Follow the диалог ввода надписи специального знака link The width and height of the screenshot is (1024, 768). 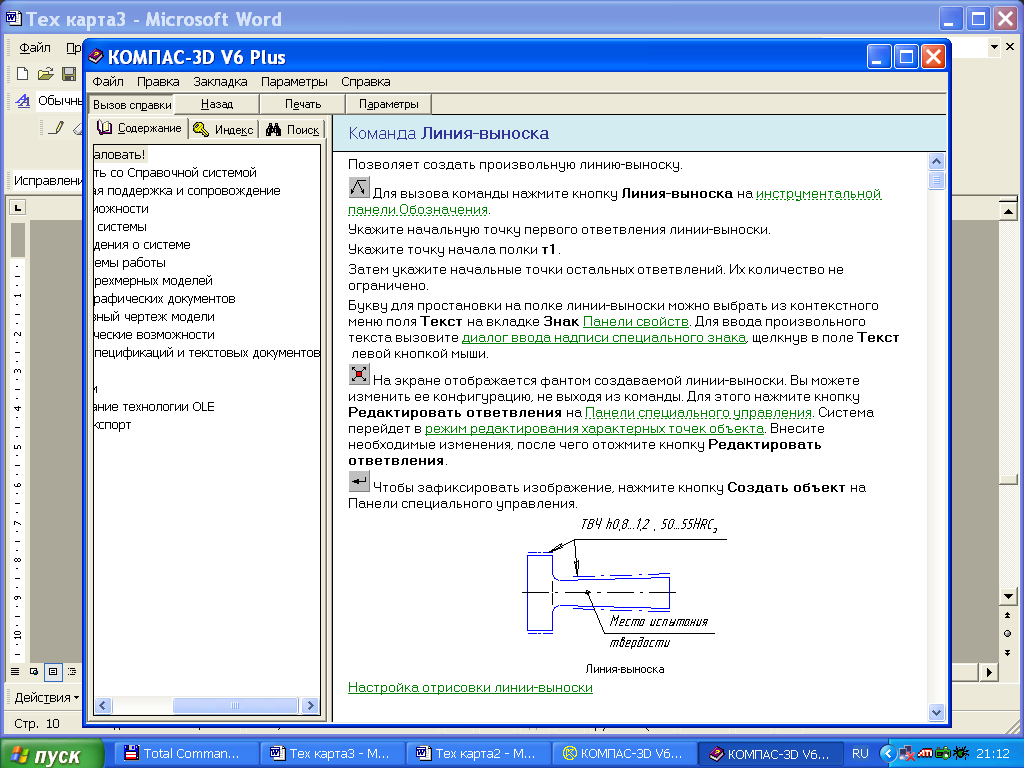pos(603,338)
